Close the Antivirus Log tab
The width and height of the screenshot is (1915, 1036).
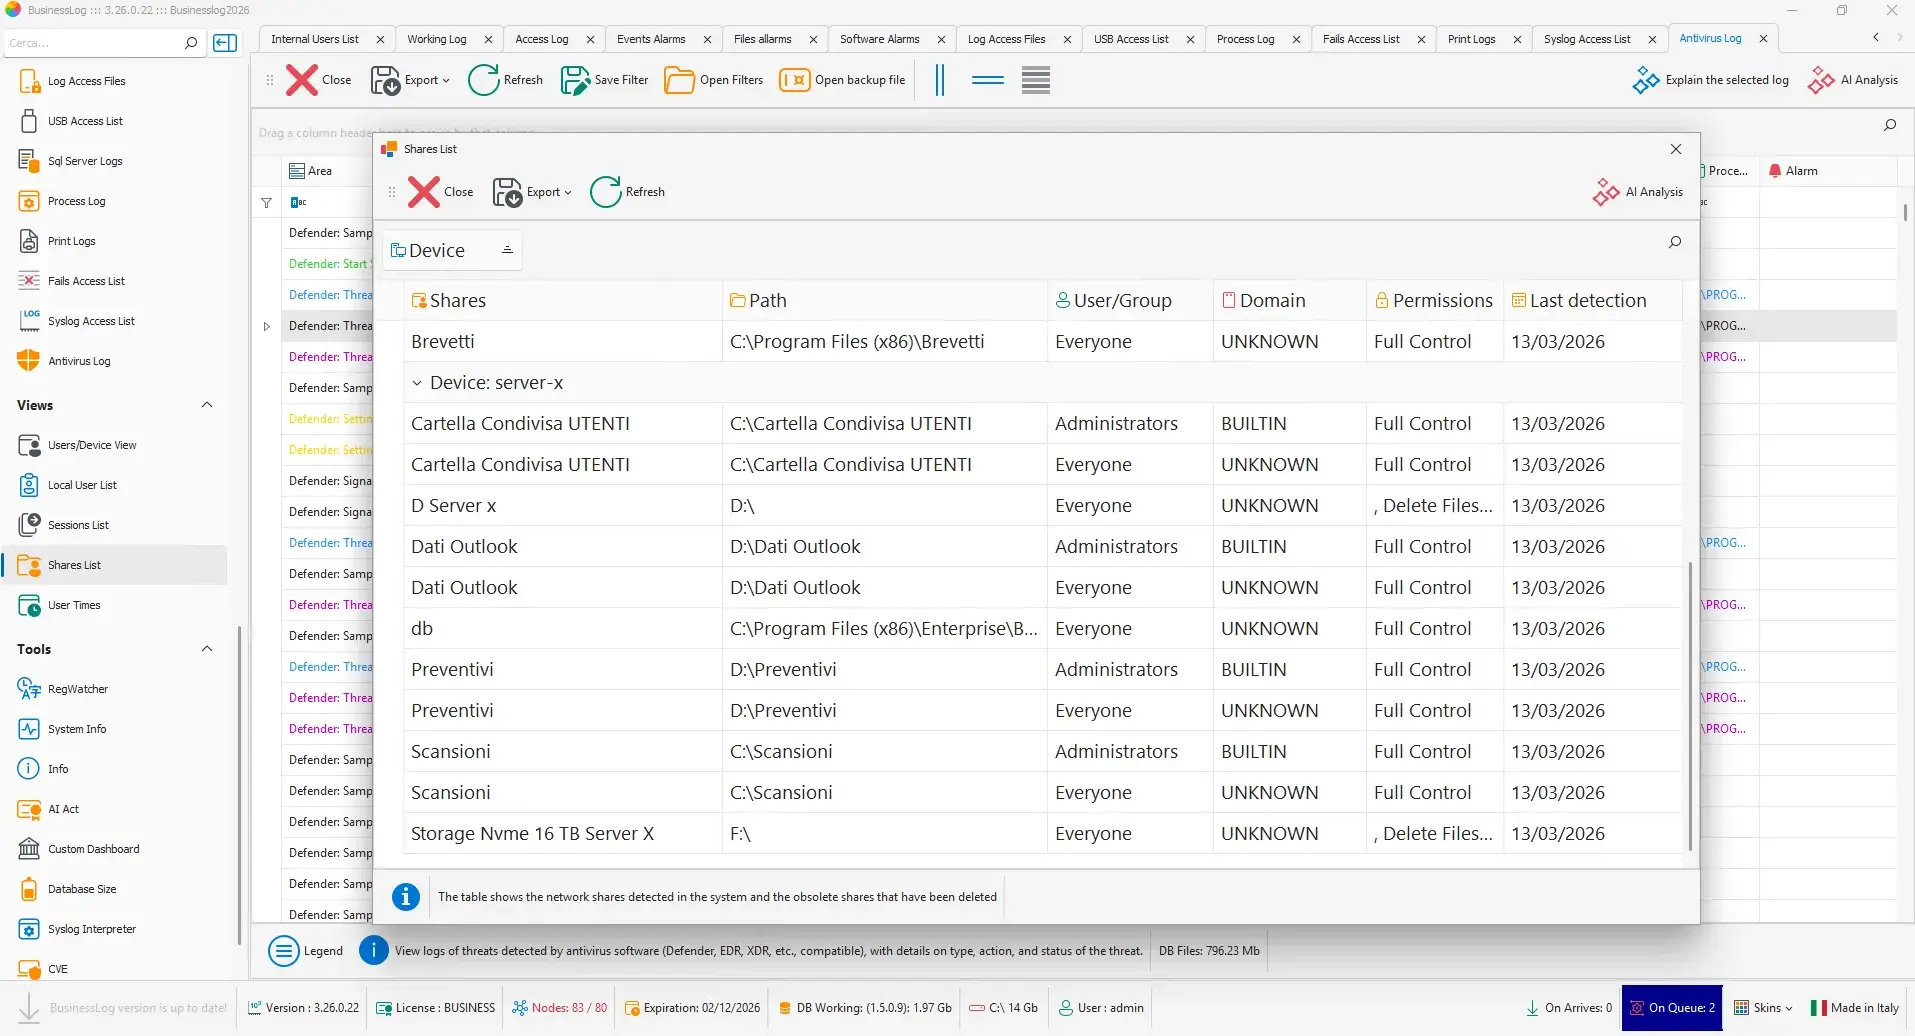(x=1763, y=39)
